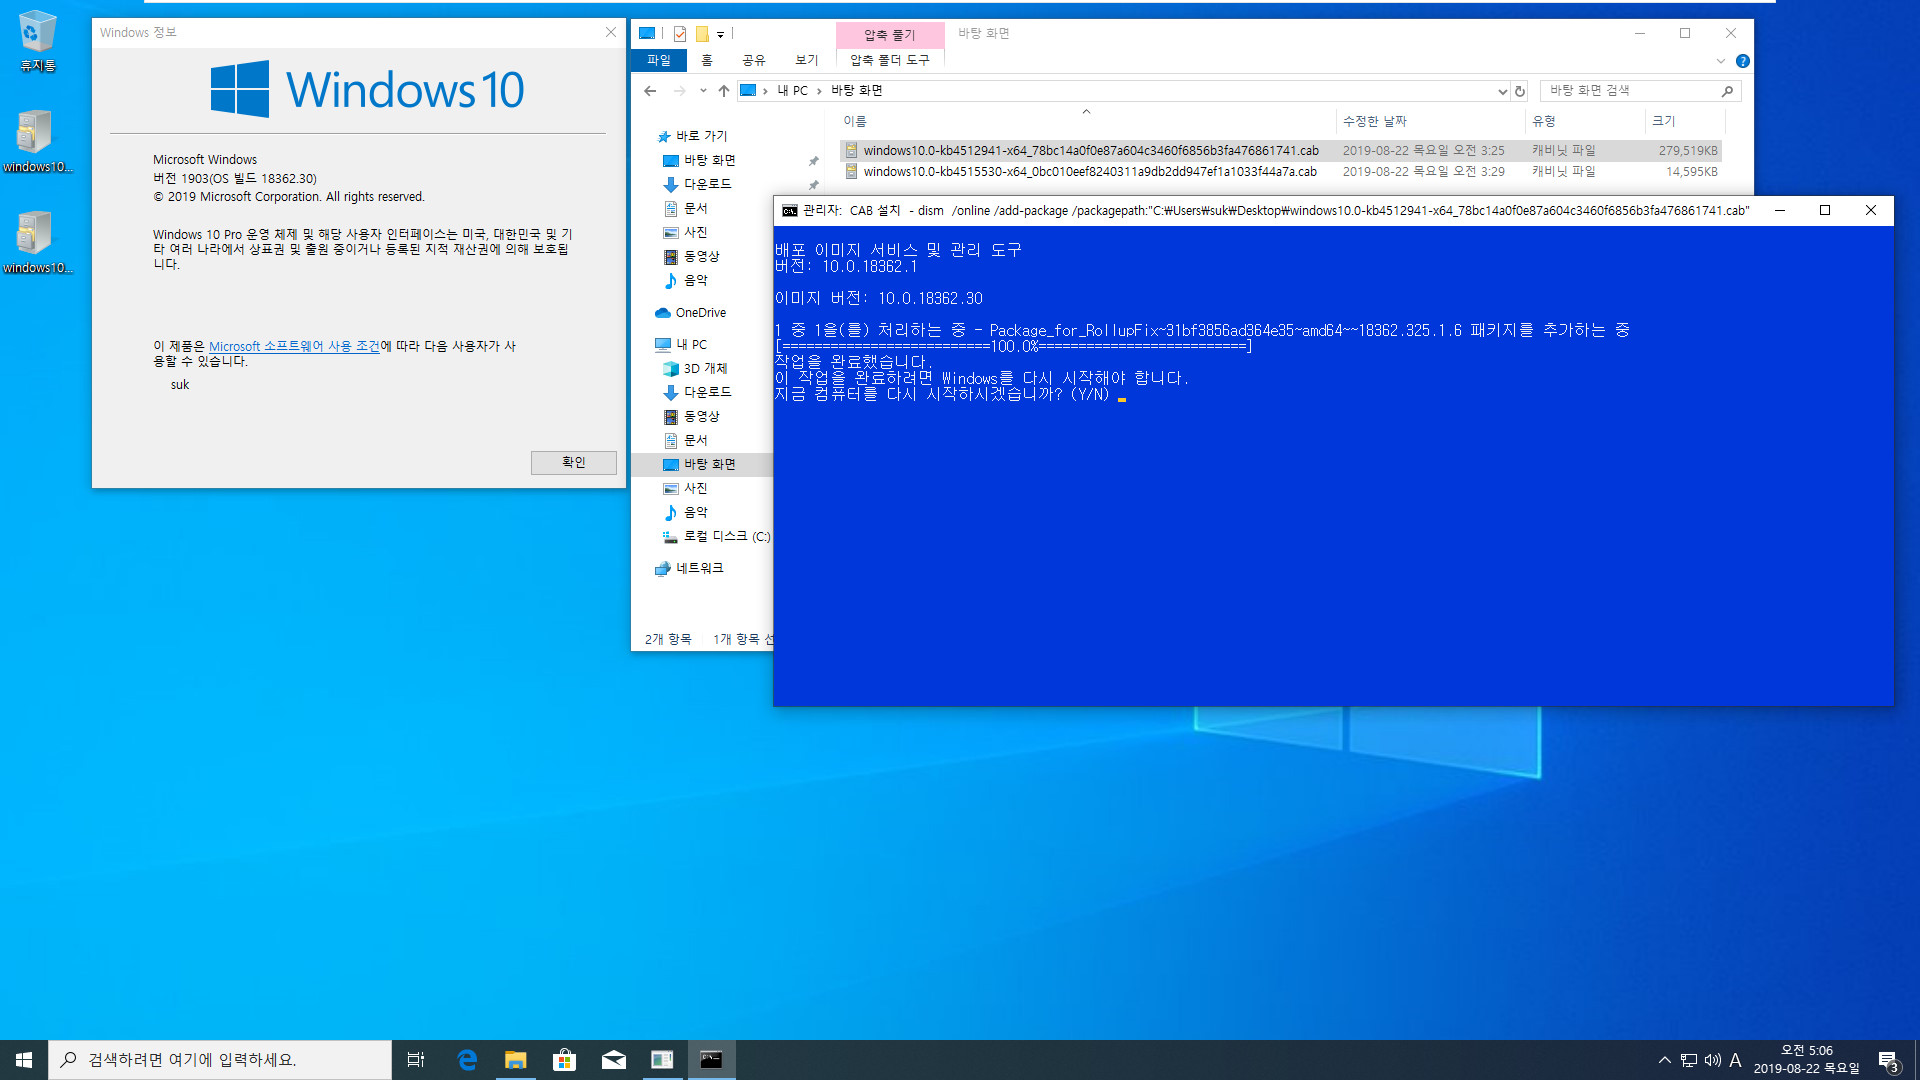This screenshot has width=1920, height=1080.
Task: Open Mail app from taskbar
Action: point(613,1060)
